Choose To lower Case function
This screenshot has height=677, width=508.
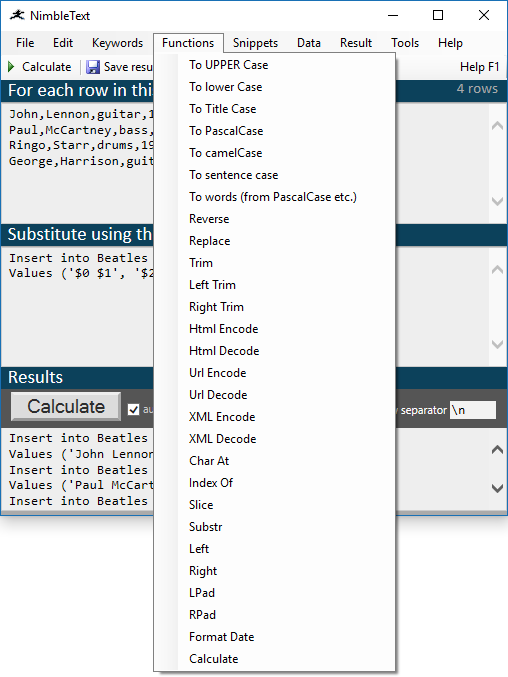pos(275,87)
